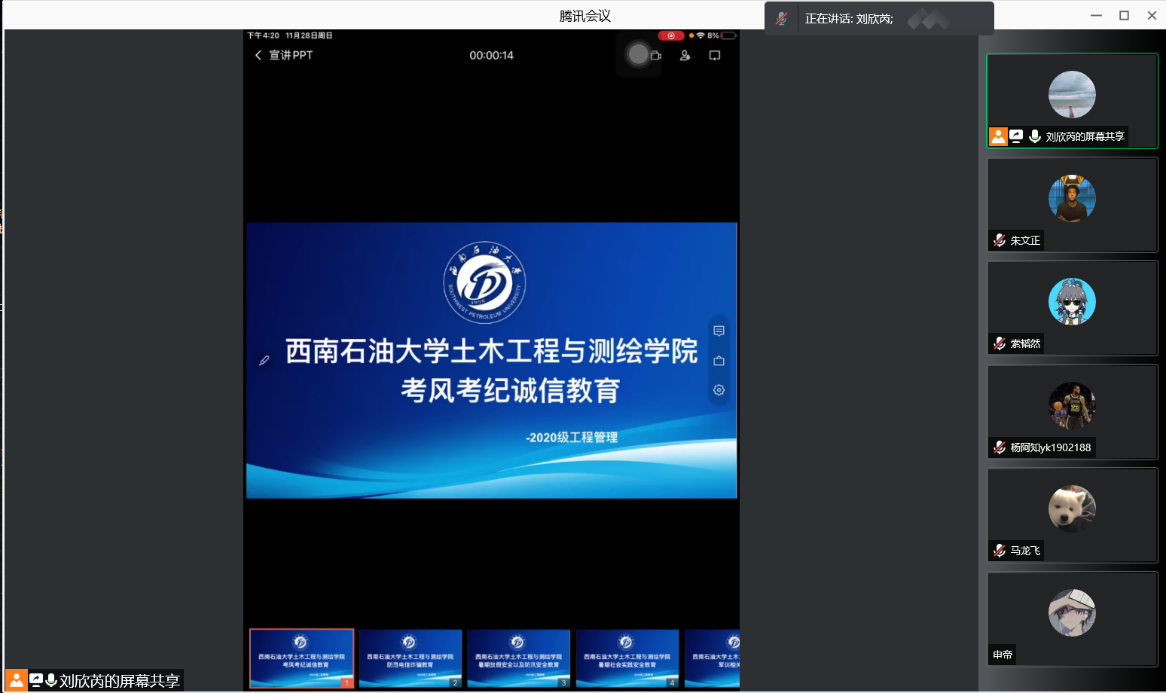The image size is (1166, 693).
Task: Click the briefcase toolbox icon on the slide sidebar
Action: 719,361
